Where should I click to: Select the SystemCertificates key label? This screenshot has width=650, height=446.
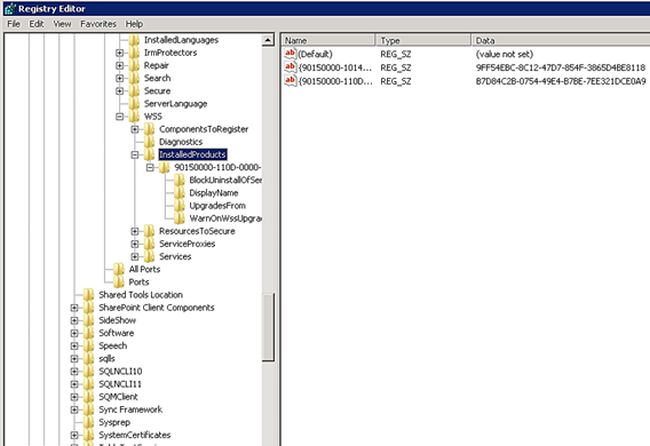click(135, 435)
